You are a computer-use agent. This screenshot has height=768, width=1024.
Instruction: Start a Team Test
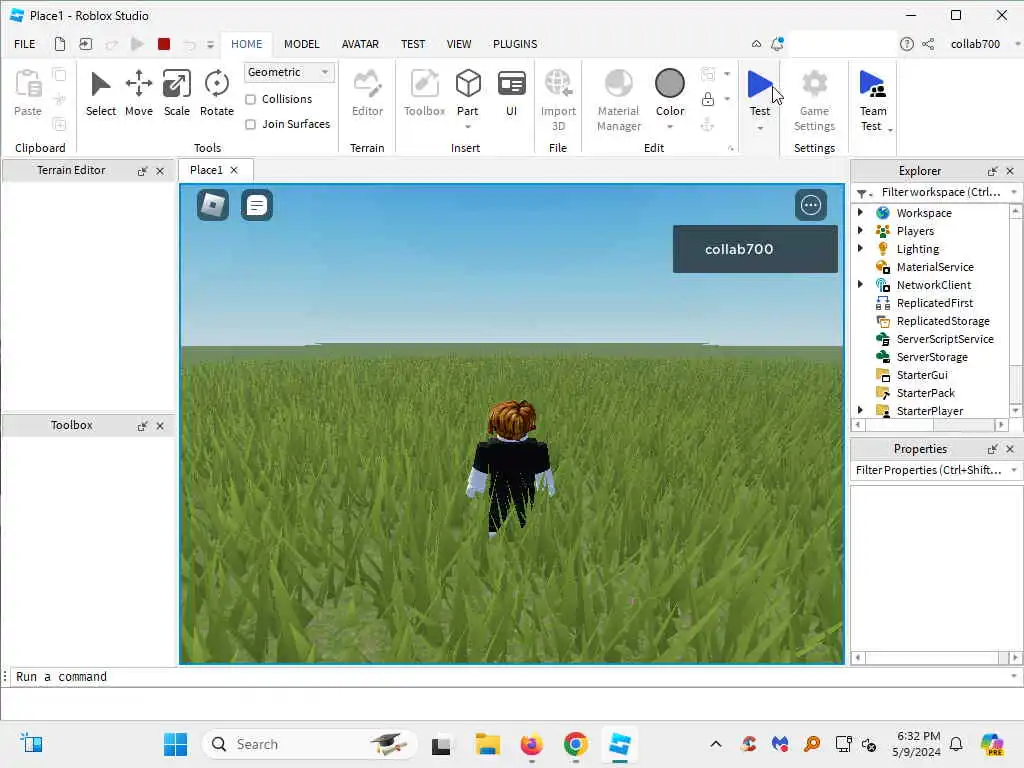(872, 100)
